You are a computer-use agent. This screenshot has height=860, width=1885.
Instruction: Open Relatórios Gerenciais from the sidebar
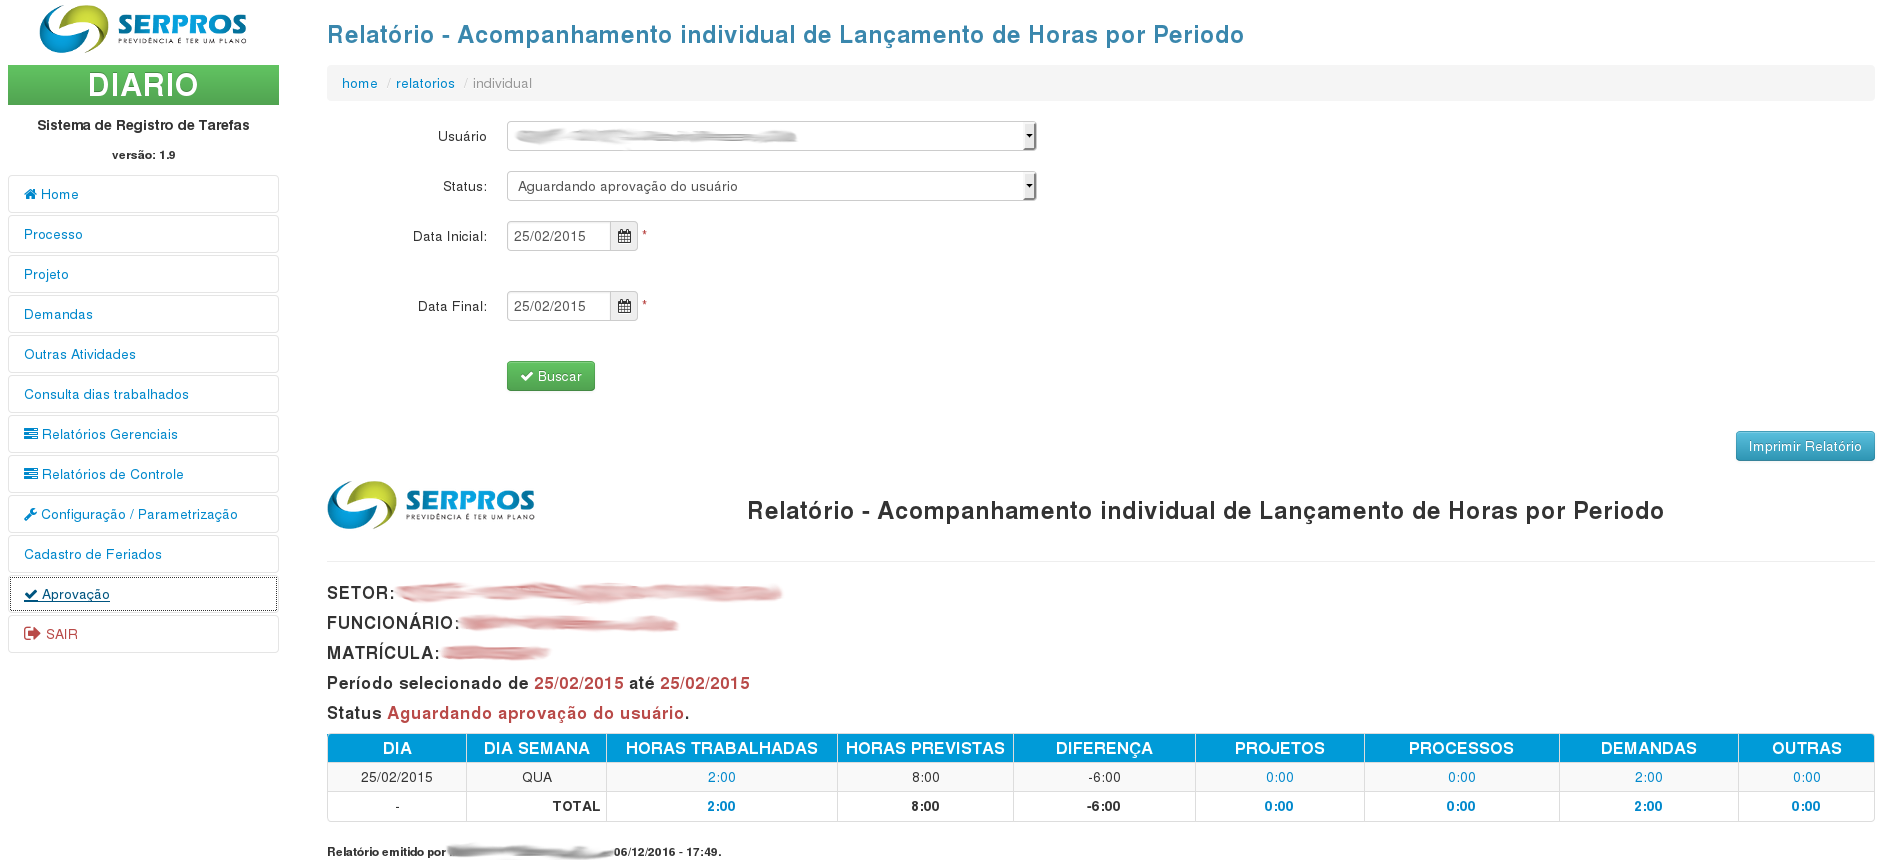(109, 435)
